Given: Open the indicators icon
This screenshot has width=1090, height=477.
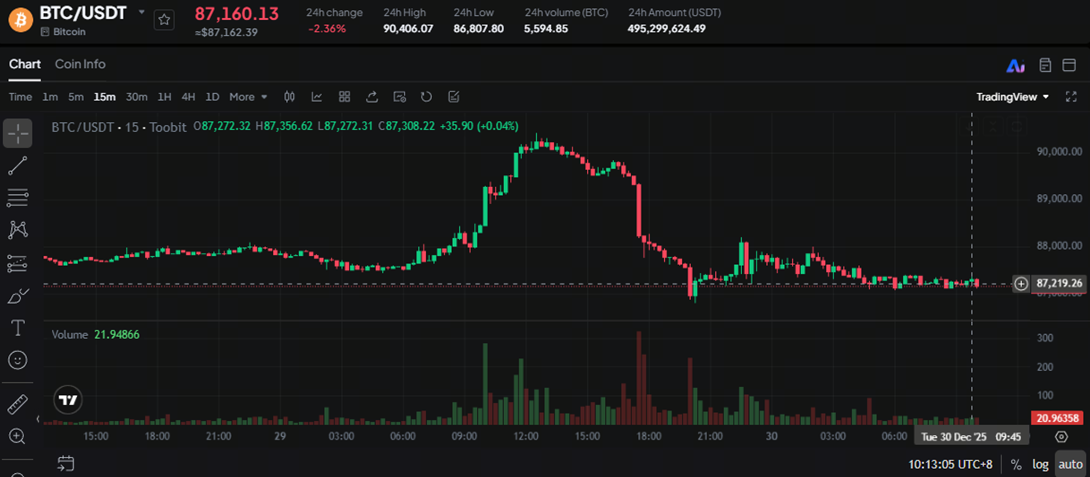Looking at the screenshot, I should point(316,97).
